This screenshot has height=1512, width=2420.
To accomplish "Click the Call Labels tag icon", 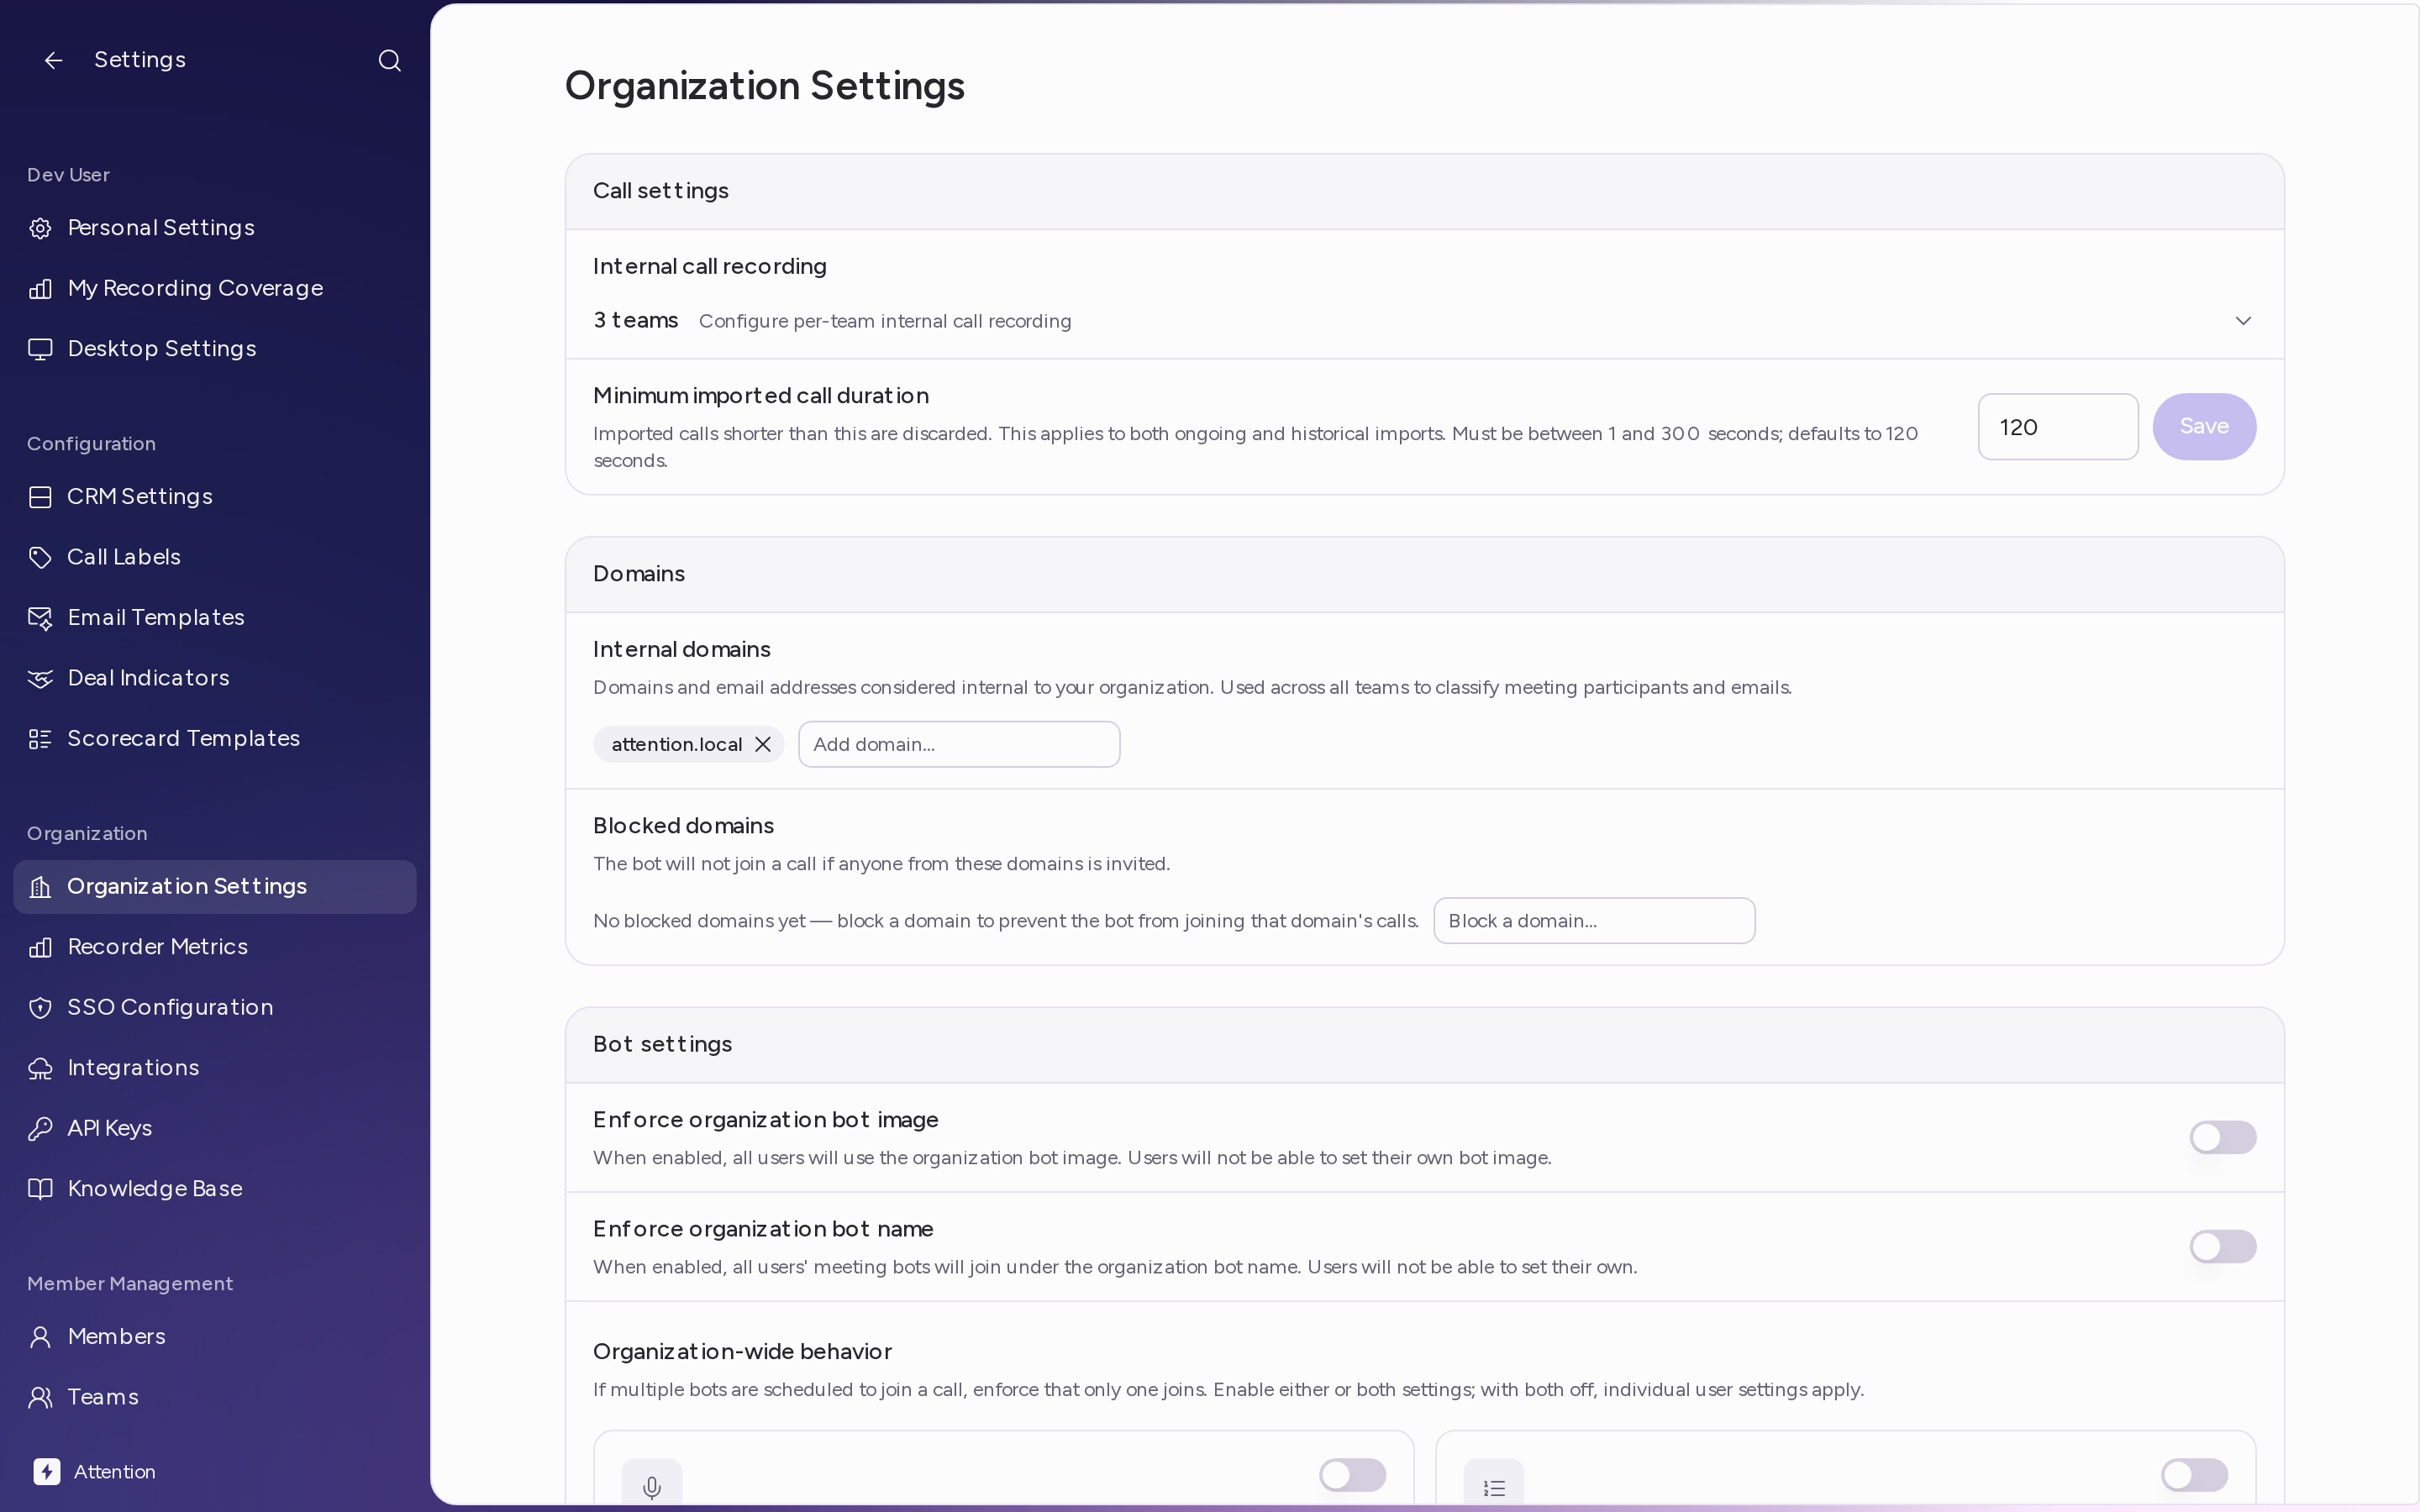I will point(40,557).
